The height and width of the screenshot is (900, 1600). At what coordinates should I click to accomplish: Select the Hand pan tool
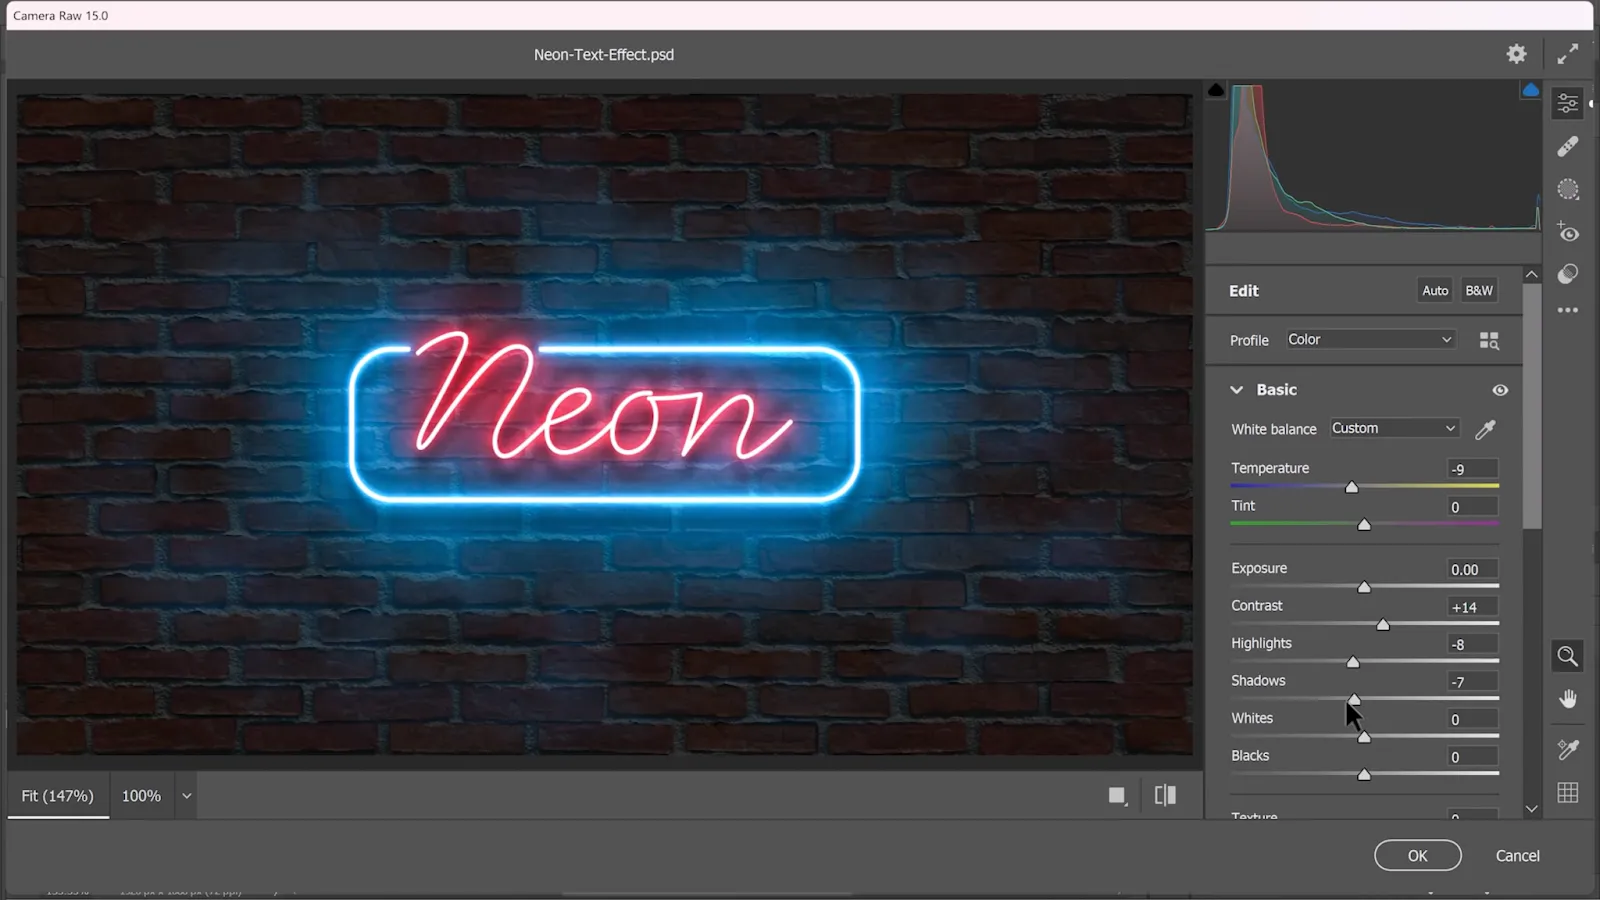pos(1567,699)
